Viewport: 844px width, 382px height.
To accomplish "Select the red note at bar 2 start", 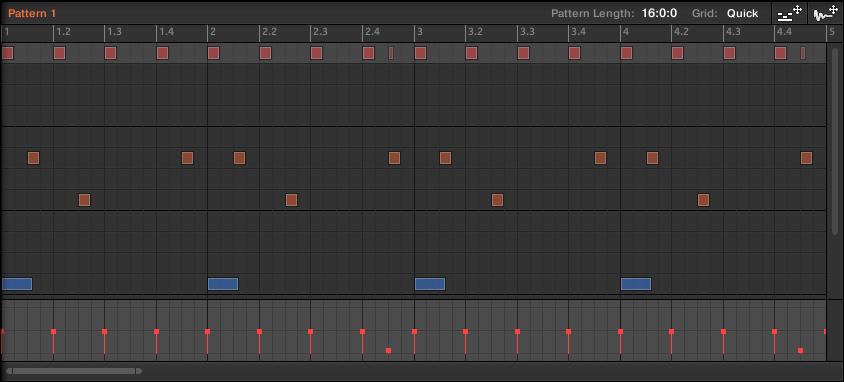I will pyautogui.click(x=214, y=53).
